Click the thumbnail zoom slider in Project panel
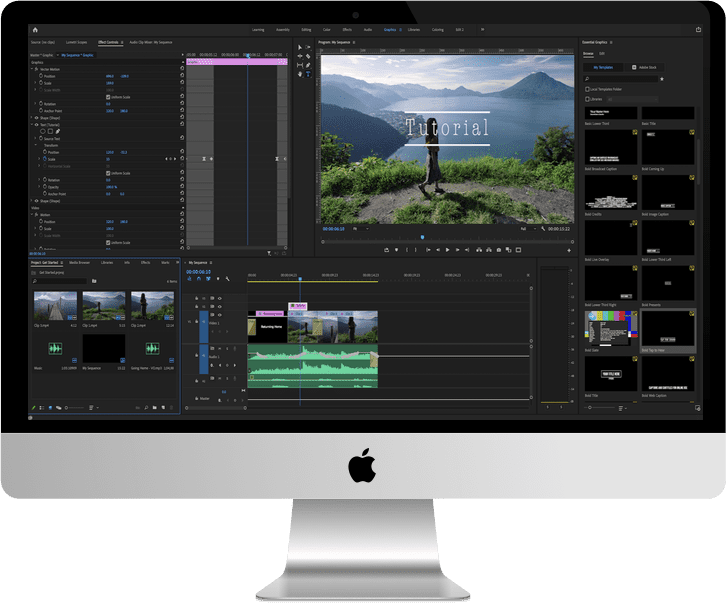This screenshot has width=726, height=603. 75,408
